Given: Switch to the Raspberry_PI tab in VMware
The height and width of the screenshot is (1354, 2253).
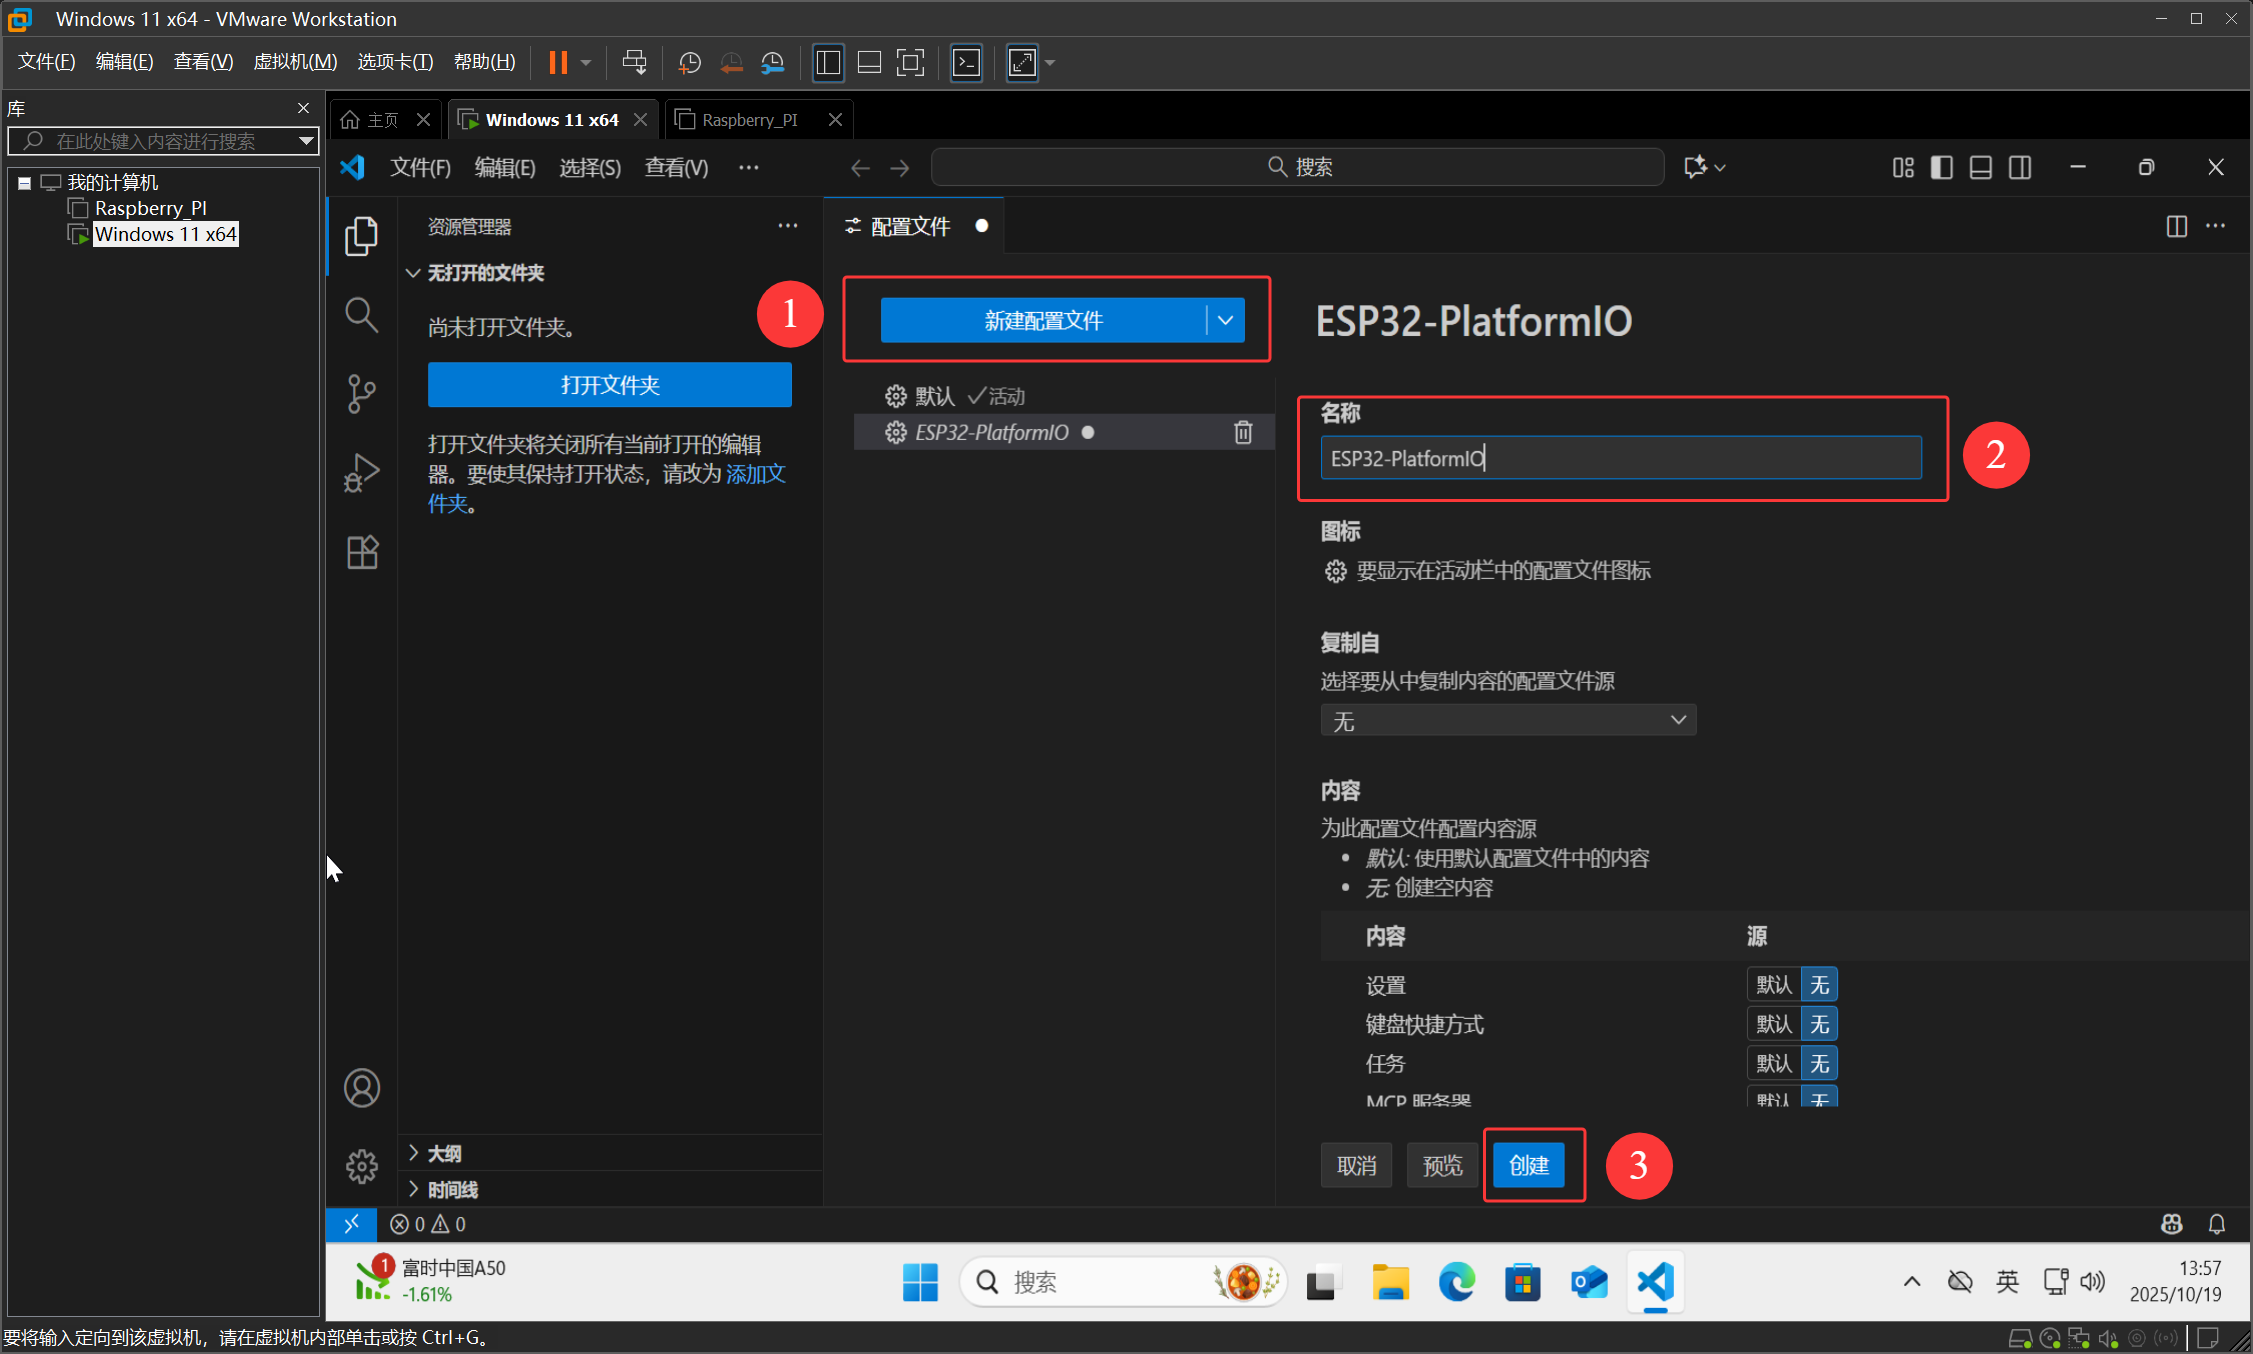Looking at the screenshot, I should tap(749, 120).
